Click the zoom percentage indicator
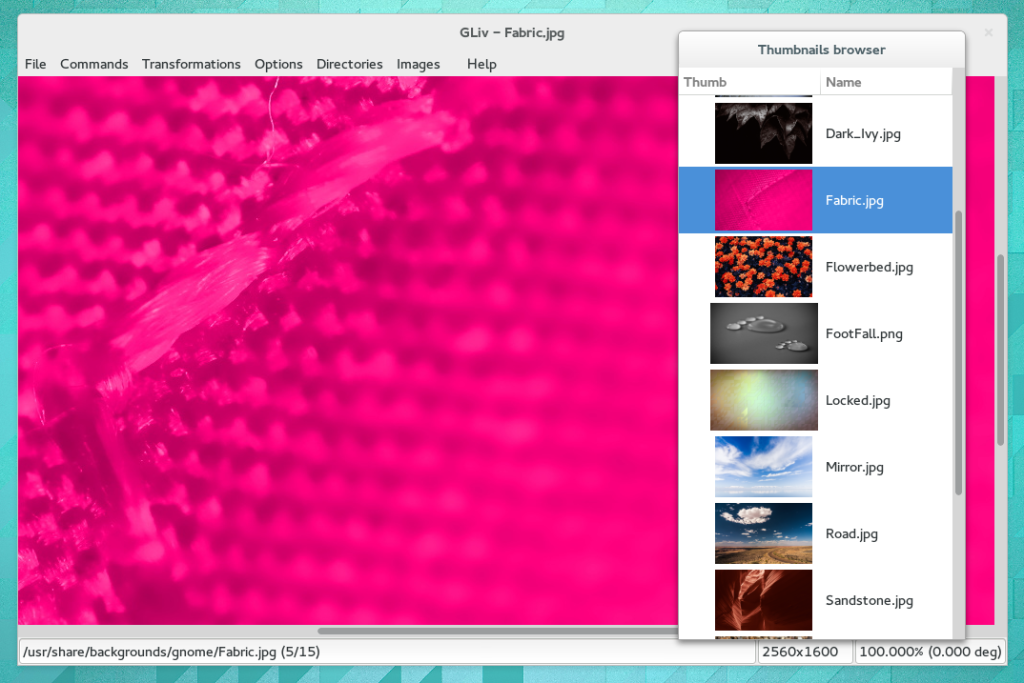Image resolution: width=1024 pixels, height=683 pixels. pos(930,651)
